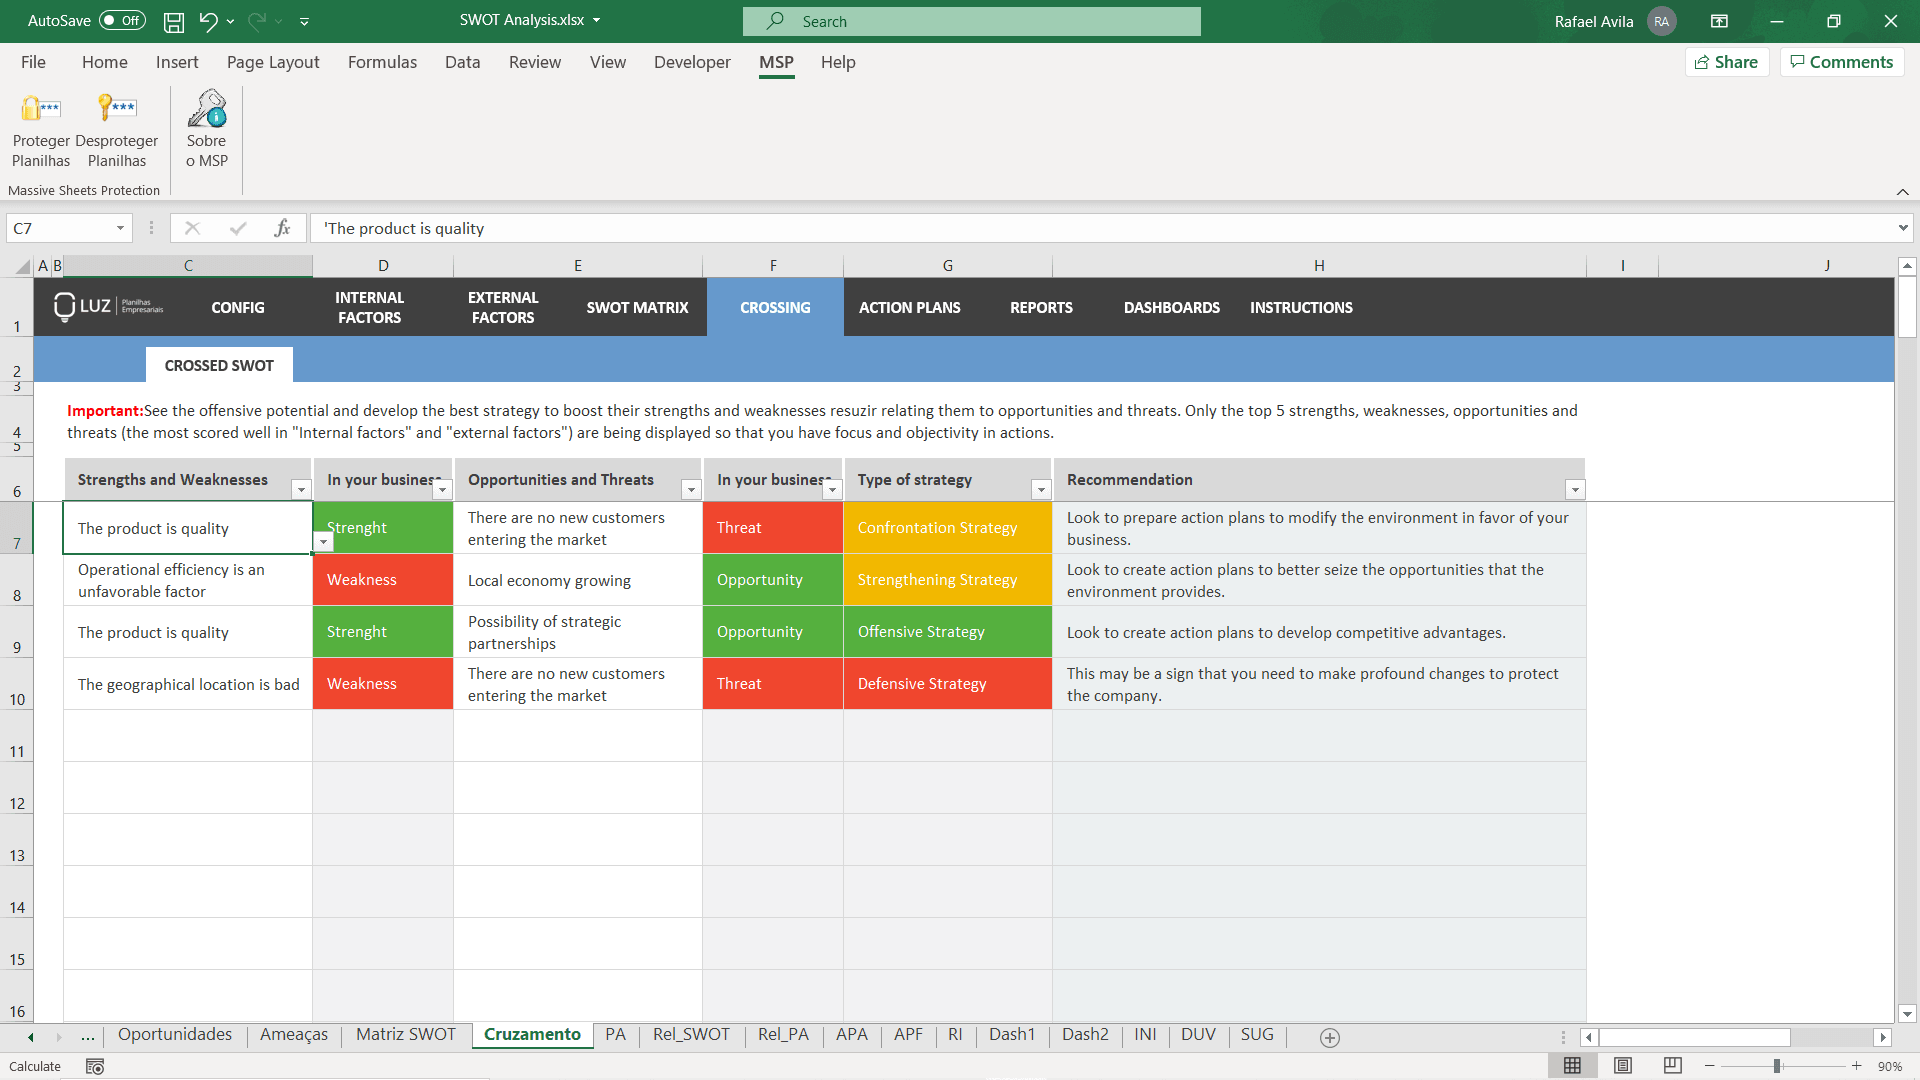
Task: Click the Save icon
Action: click(173, 21)
